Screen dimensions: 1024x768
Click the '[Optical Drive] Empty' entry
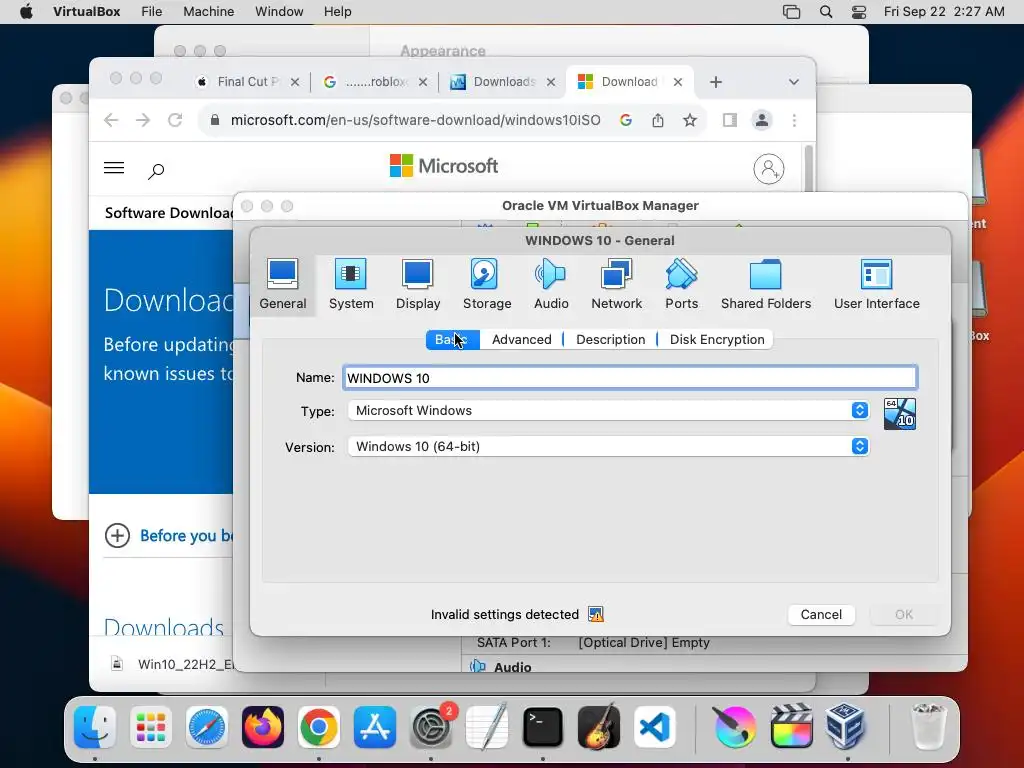pos(643,643)
